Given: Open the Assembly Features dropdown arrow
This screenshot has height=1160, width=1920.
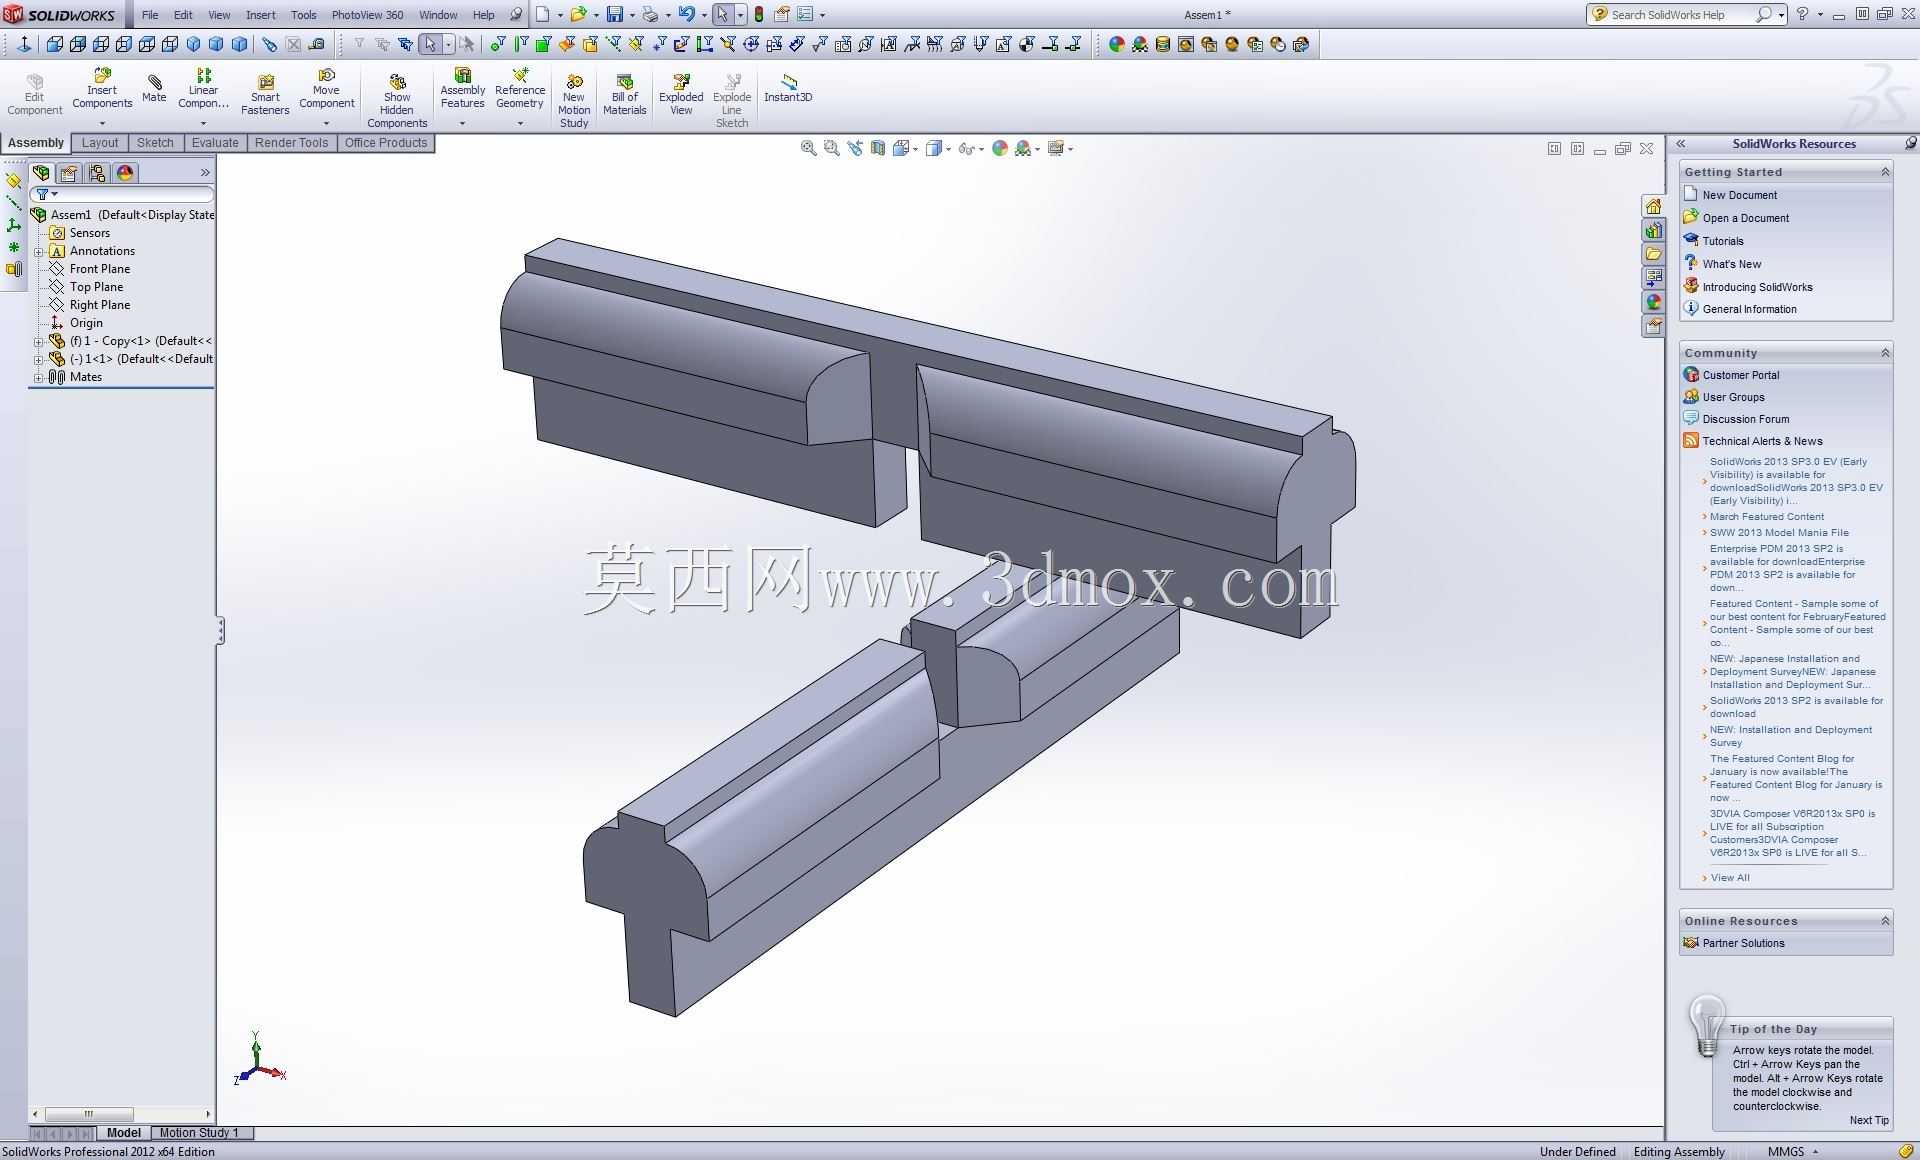Looking at the screenshot, I should 462,124.
